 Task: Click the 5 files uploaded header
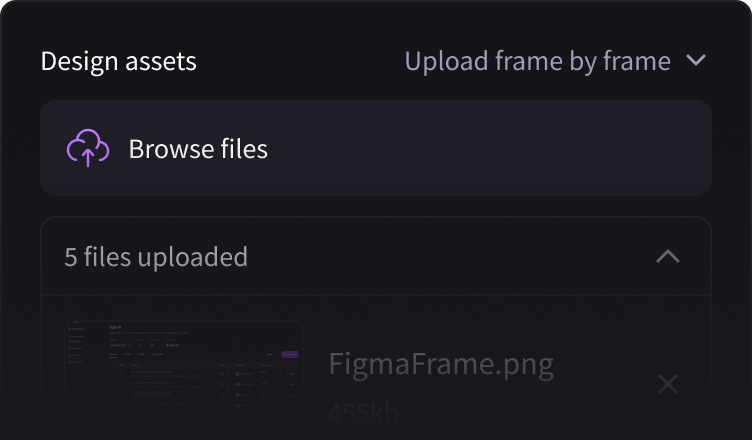pos(156,257)
